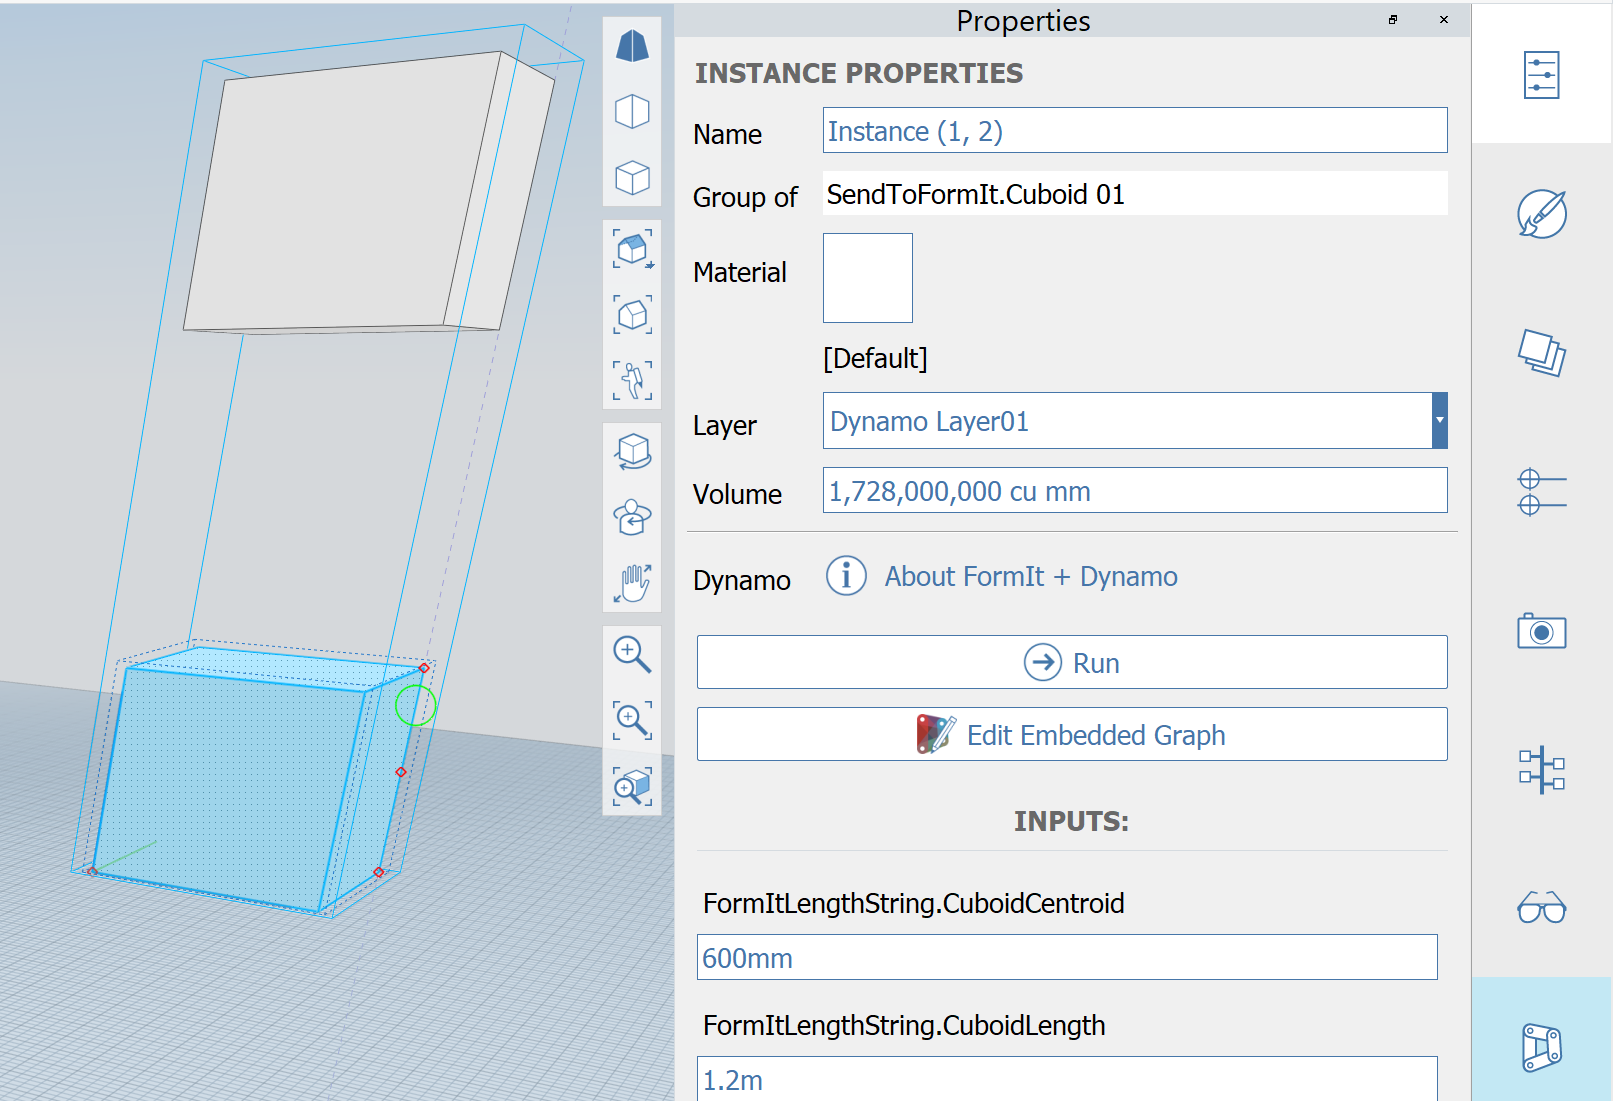The image size is (1613, 1101).
Task: Open the Properties panel icon at top right
Action: 1540,73
